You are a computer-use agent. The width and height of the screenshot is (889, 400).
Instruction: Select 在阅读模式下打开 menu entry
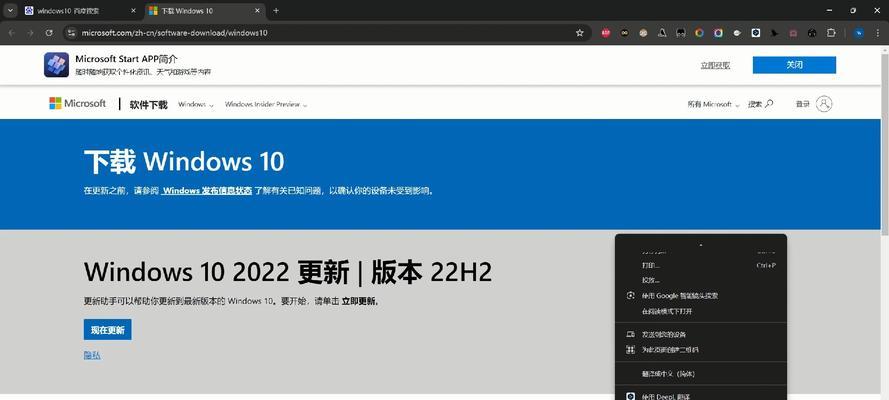coord(701,311)
